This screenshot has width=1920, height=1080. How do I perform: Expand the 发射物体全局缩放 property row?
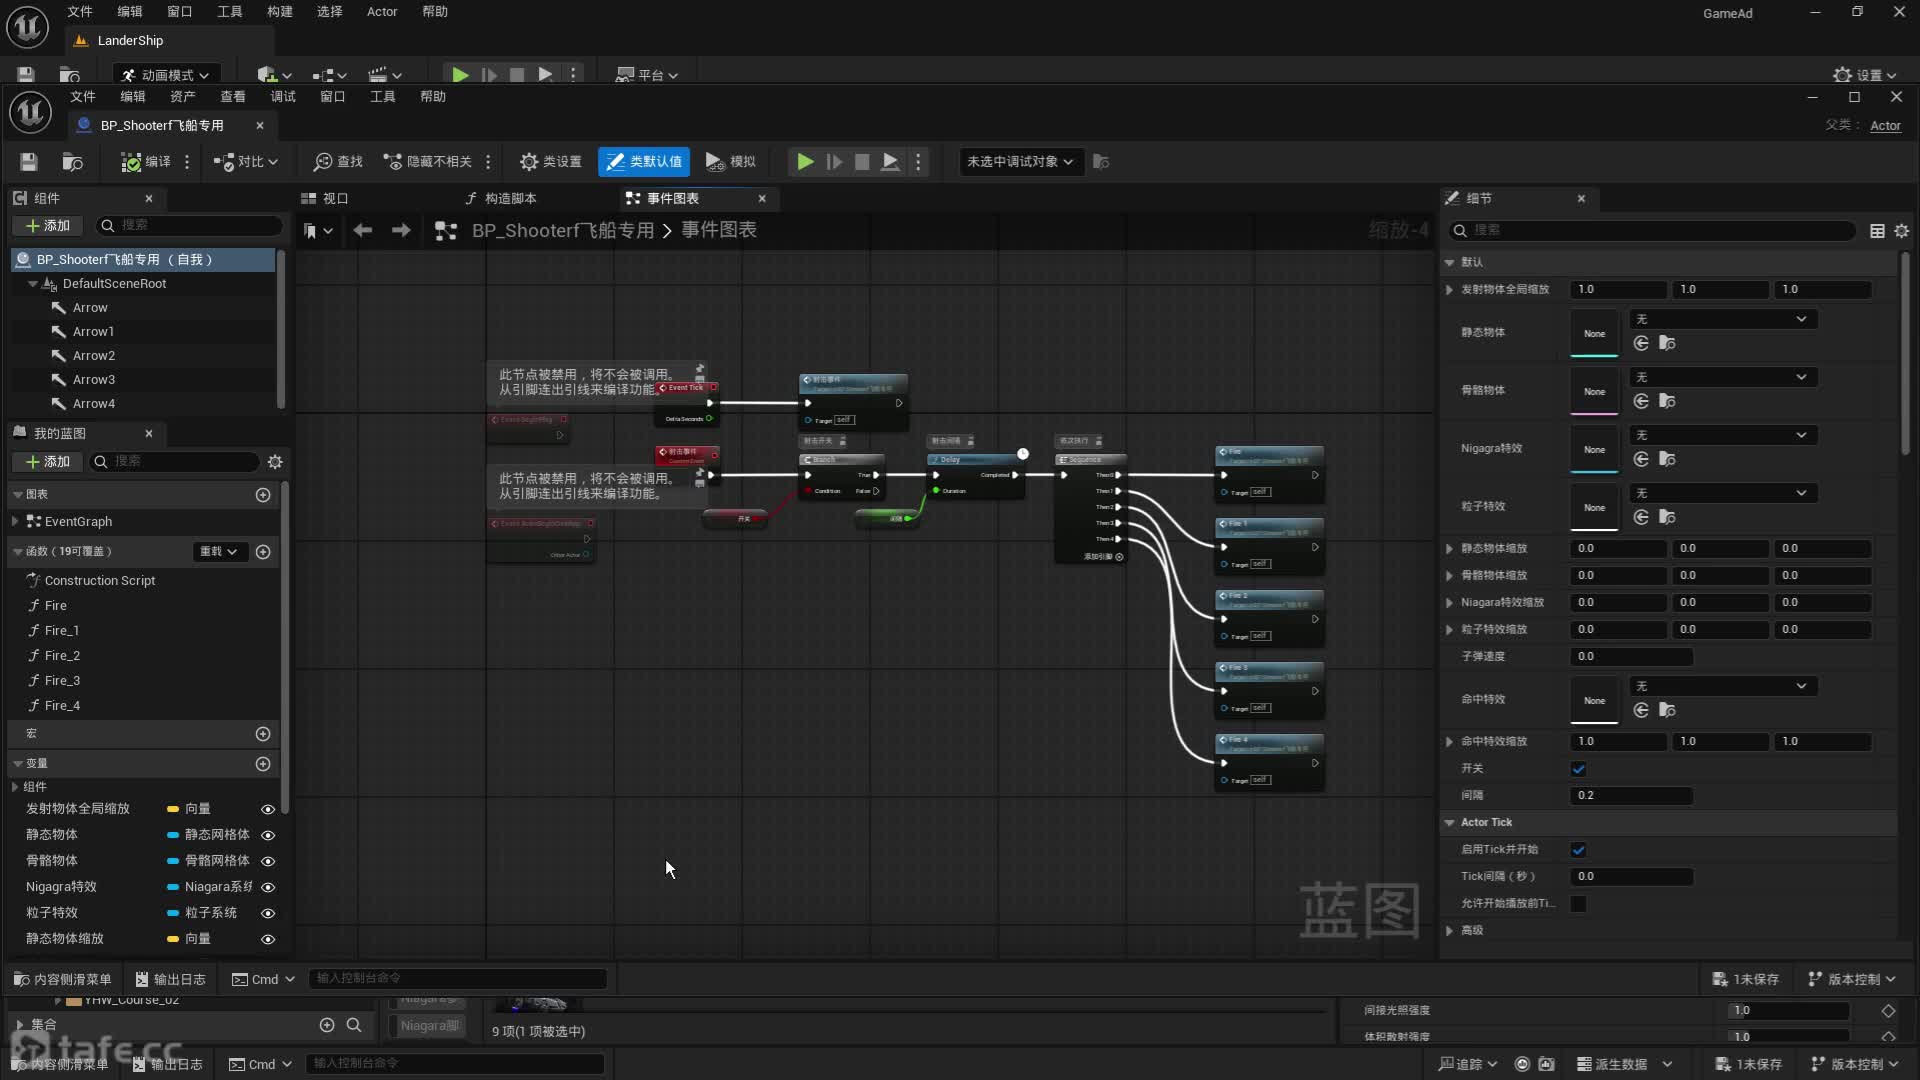(1449, 290)
